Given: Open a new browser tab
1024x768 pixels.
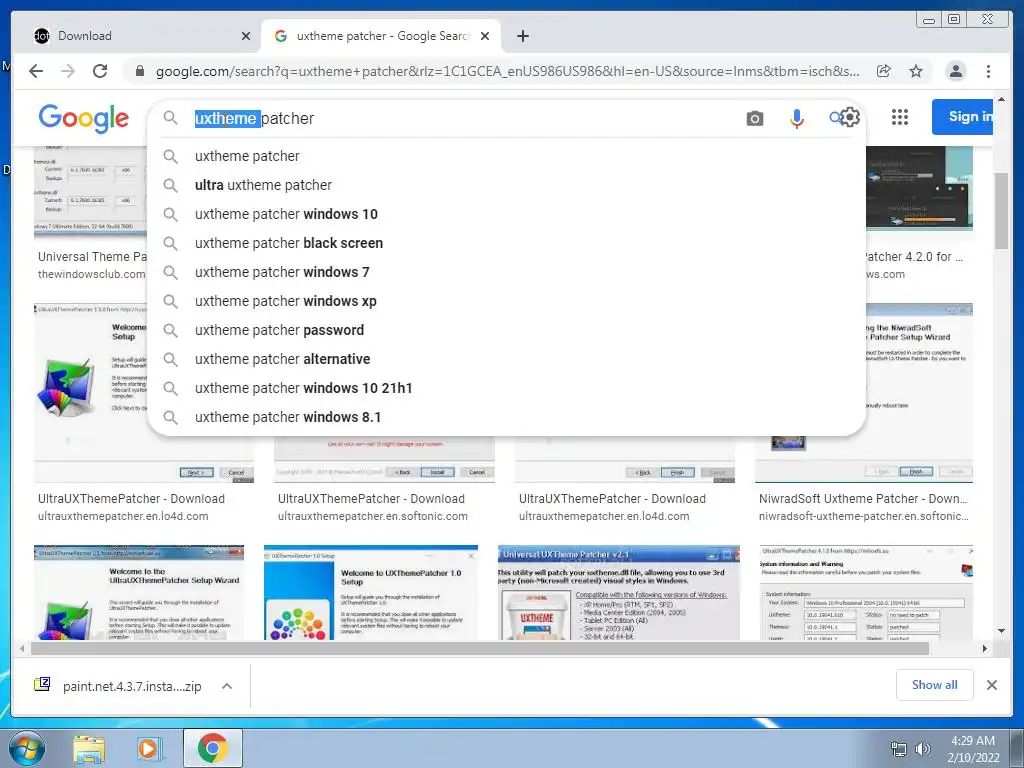Looking at the screenshot, I should [522, 36].
